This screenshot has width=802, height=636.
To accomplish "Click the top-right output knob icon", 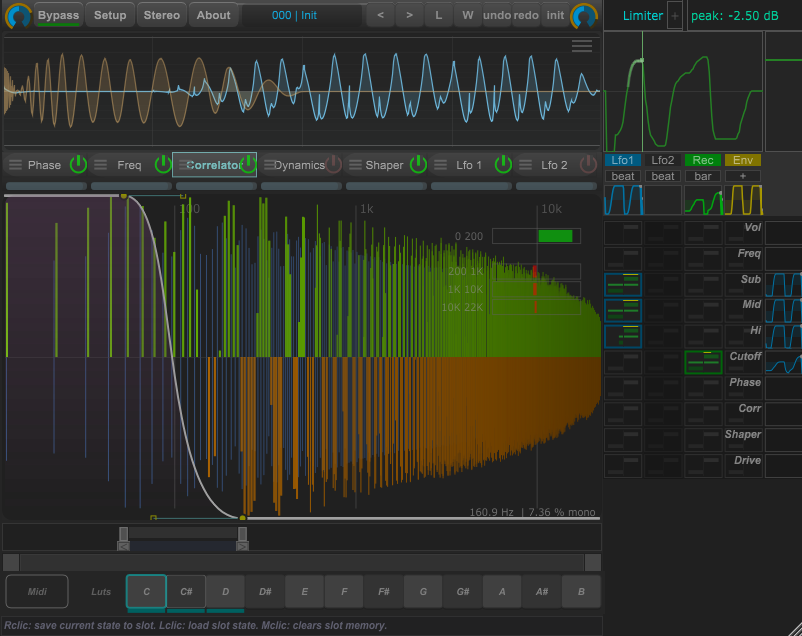I will pyautogui.click(x=583, y=15).
